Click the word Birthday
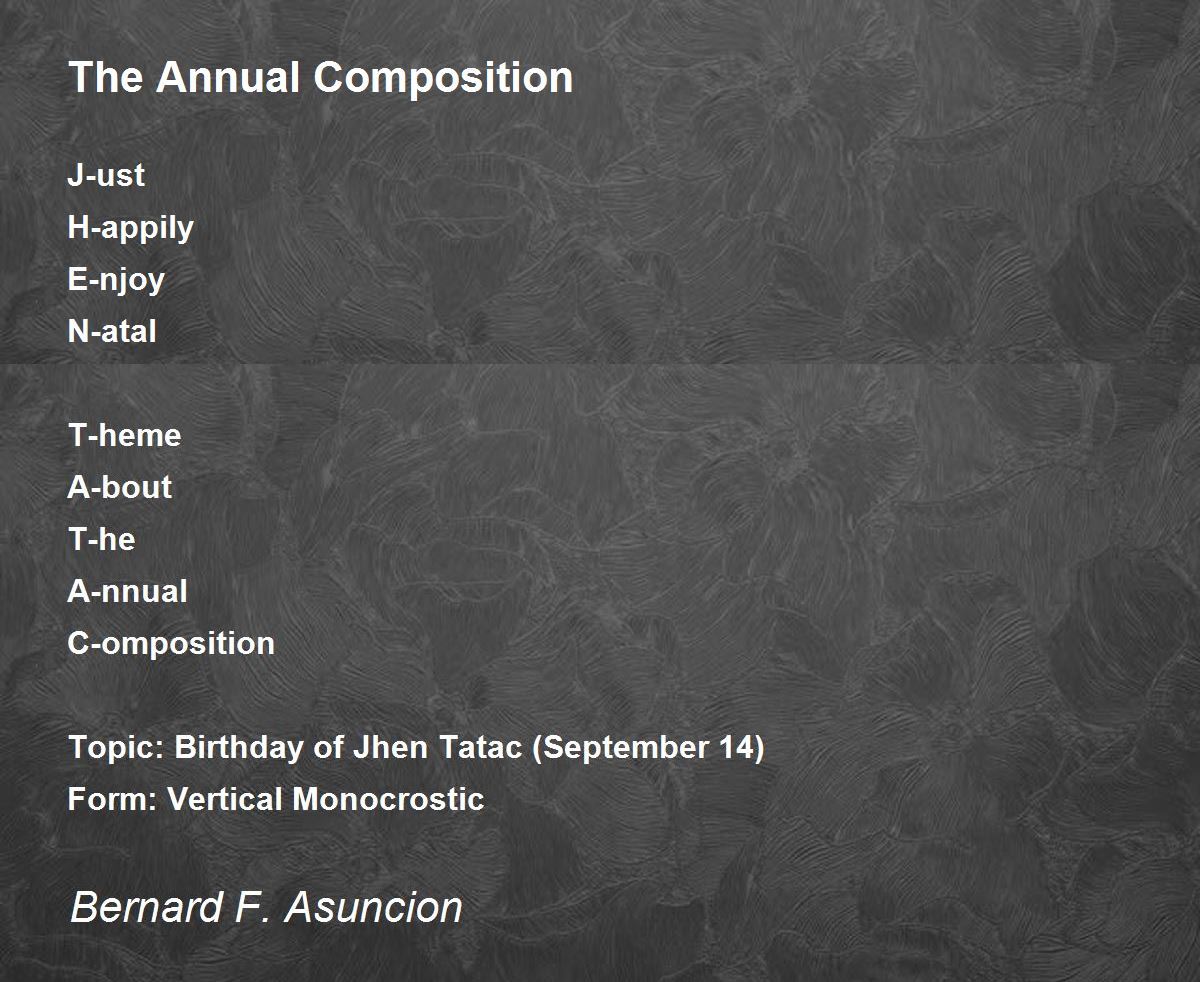Viewport: 1200px width, 982px height. click(x=241, y=747)
